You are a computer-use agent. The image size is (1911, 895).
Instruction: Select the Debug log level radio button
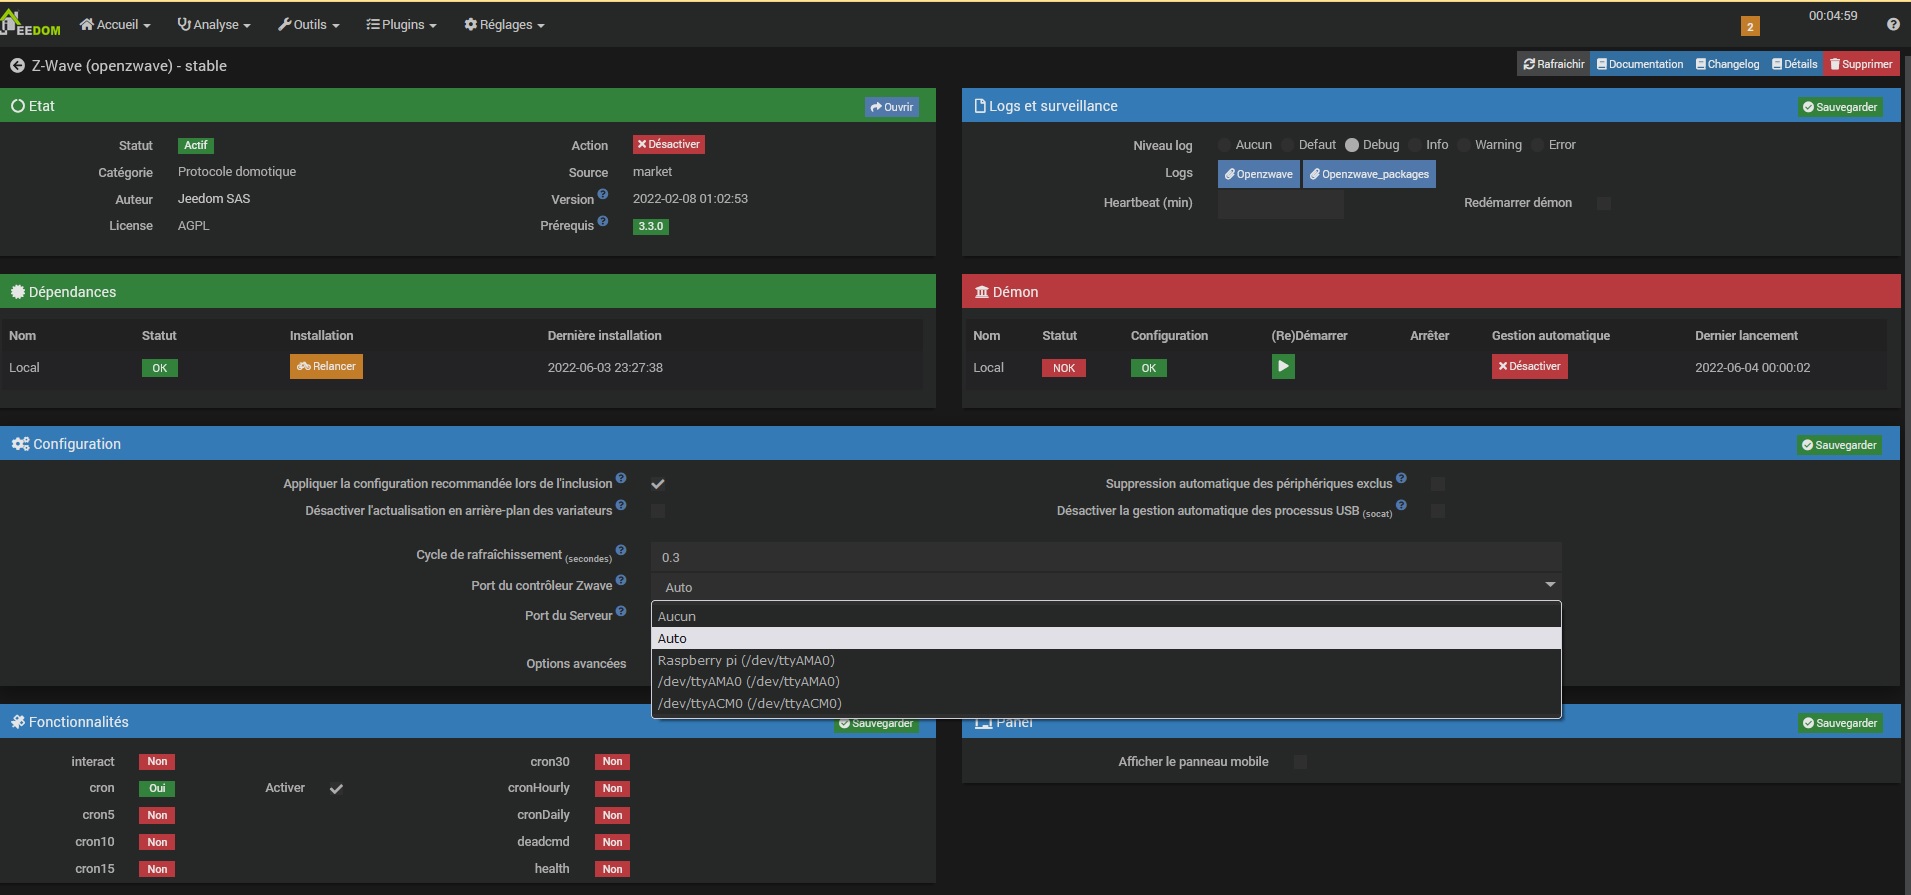[x=1352, y=145]
